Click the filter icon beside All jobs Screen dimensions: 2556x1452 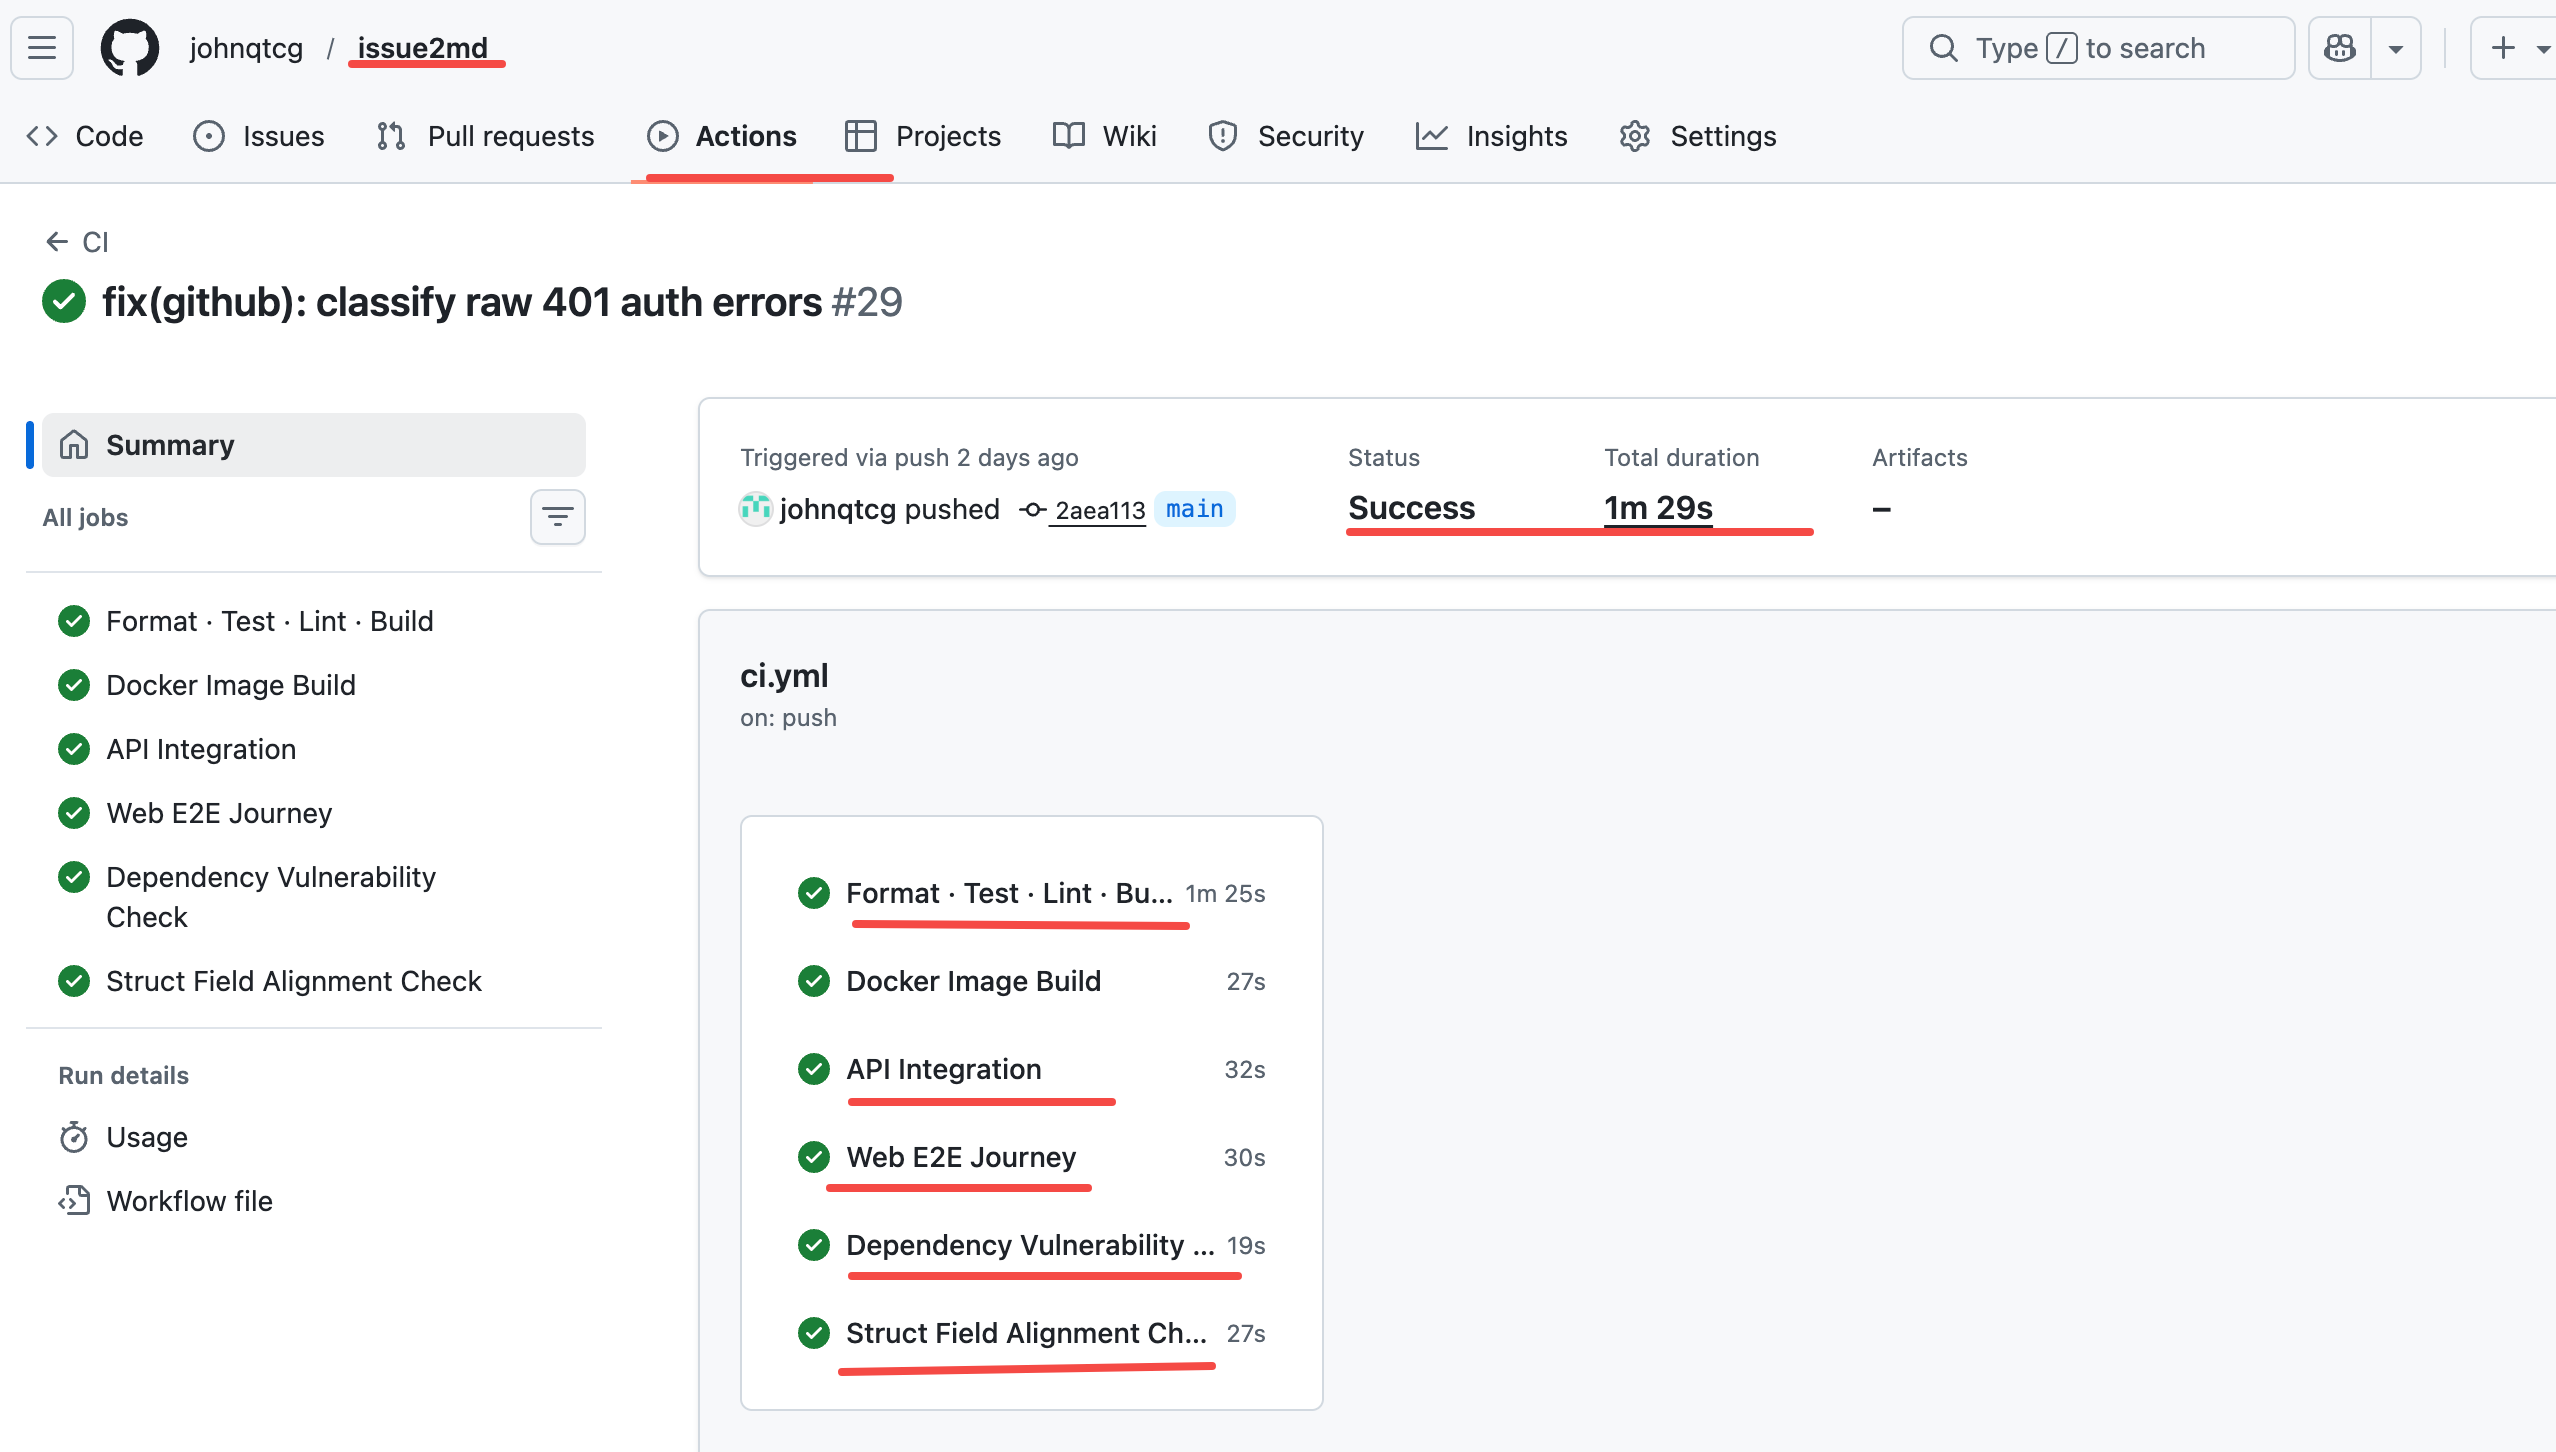557,517
